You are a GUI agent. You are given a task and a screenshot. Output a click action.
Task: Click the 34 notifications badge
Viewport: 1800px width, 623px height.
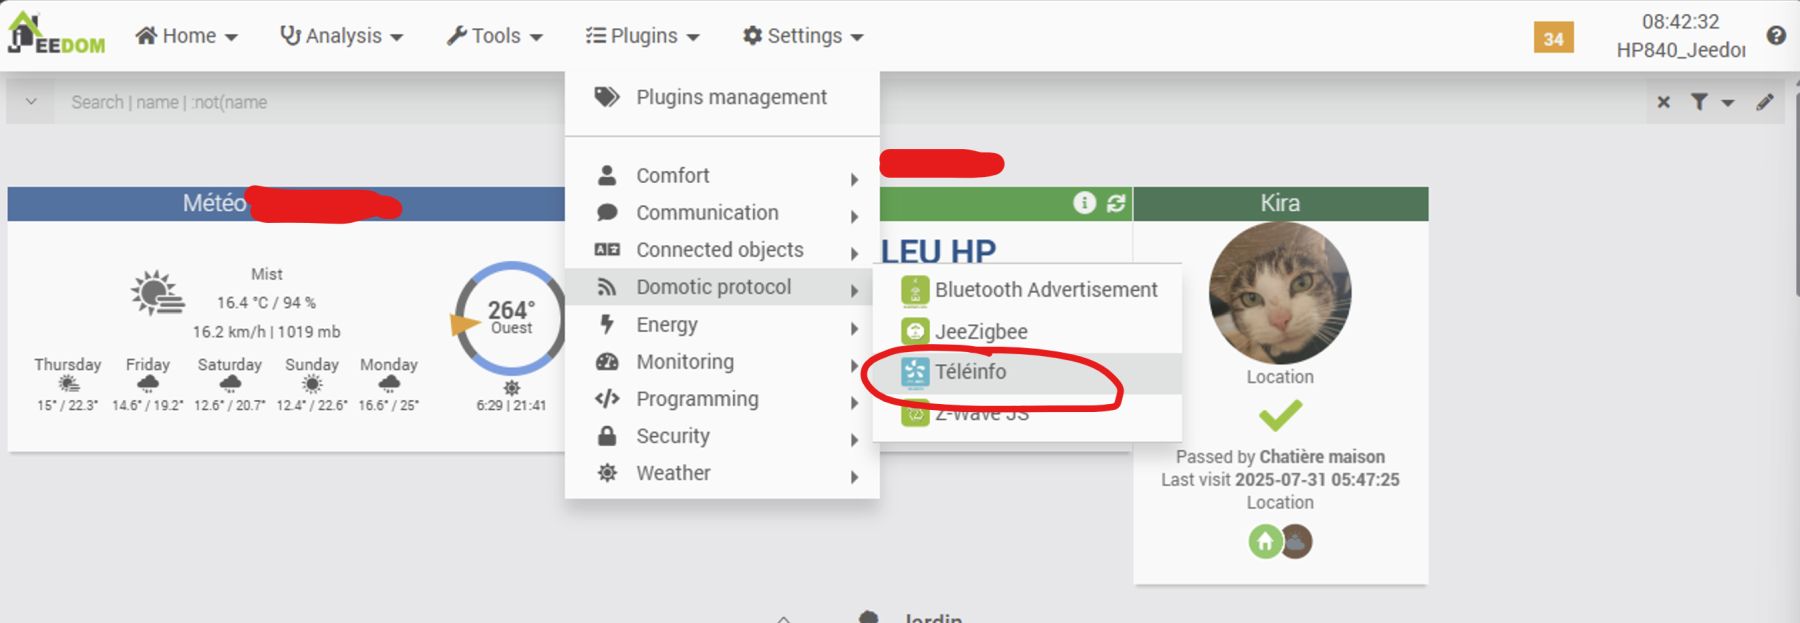pos(1553,38)
